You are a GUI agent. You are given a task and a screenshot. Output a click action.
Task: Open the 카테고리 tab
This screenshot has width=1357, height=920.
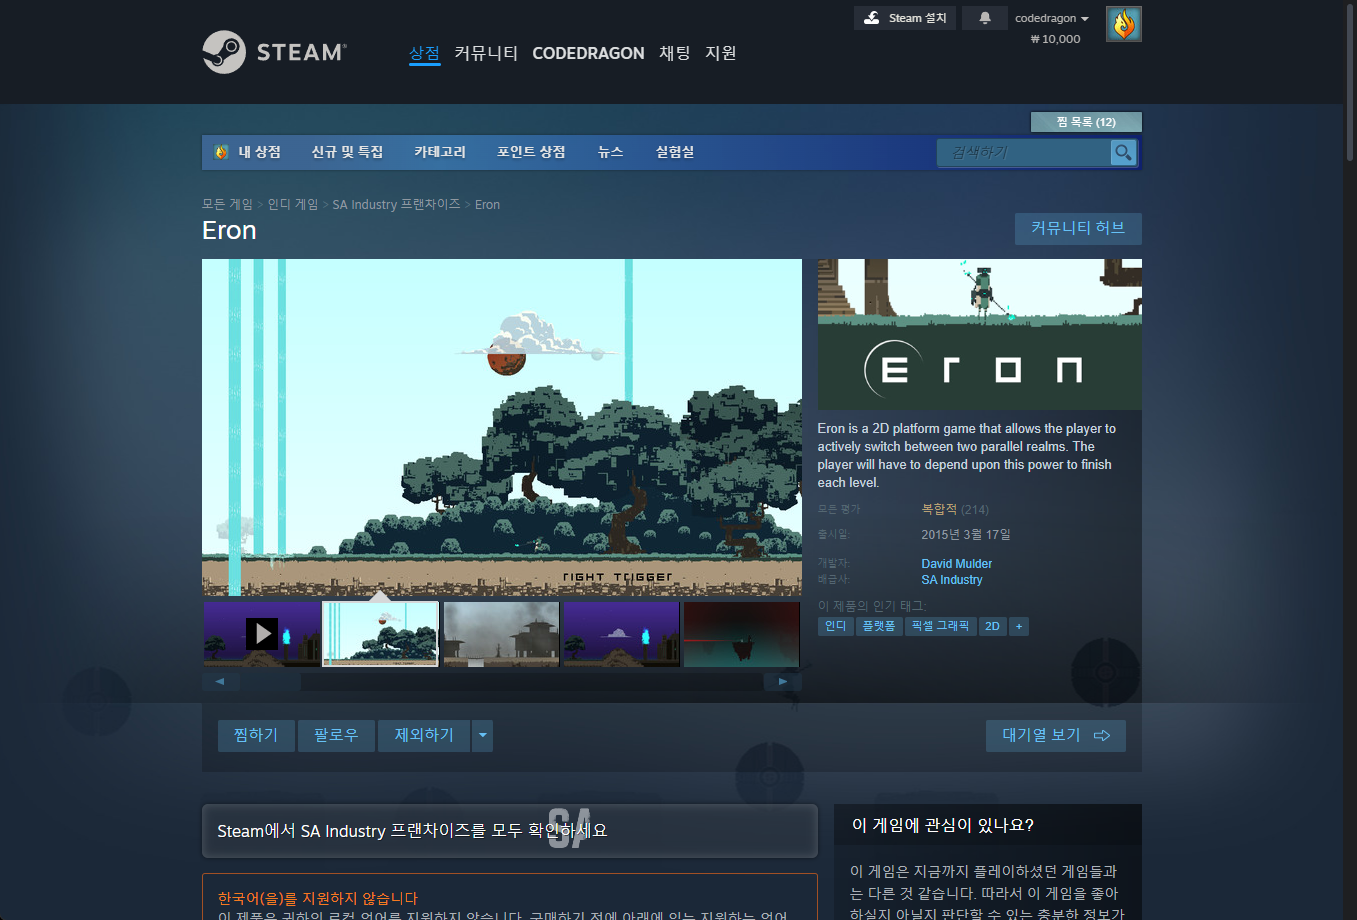440,152
